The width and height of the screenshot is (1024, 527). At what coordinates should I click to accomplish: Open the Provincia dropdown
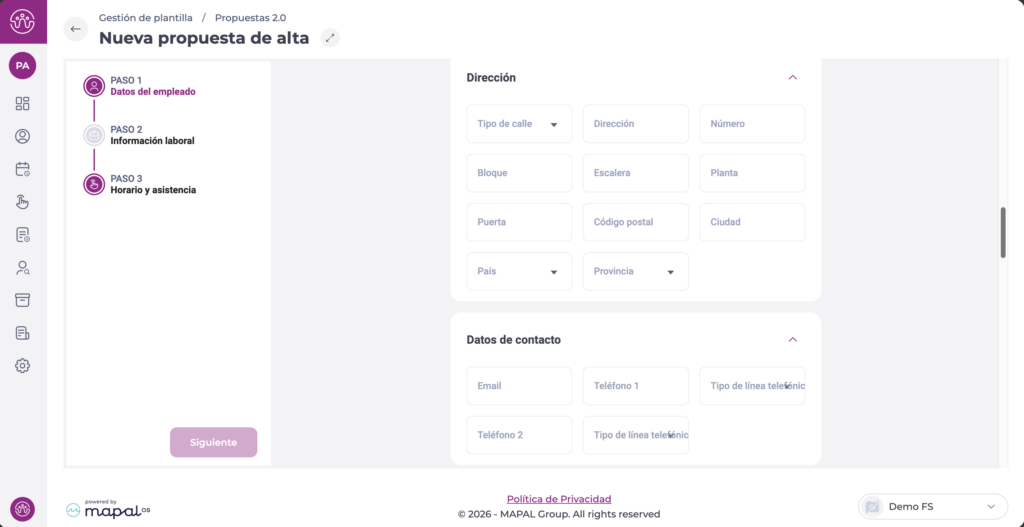635,271
